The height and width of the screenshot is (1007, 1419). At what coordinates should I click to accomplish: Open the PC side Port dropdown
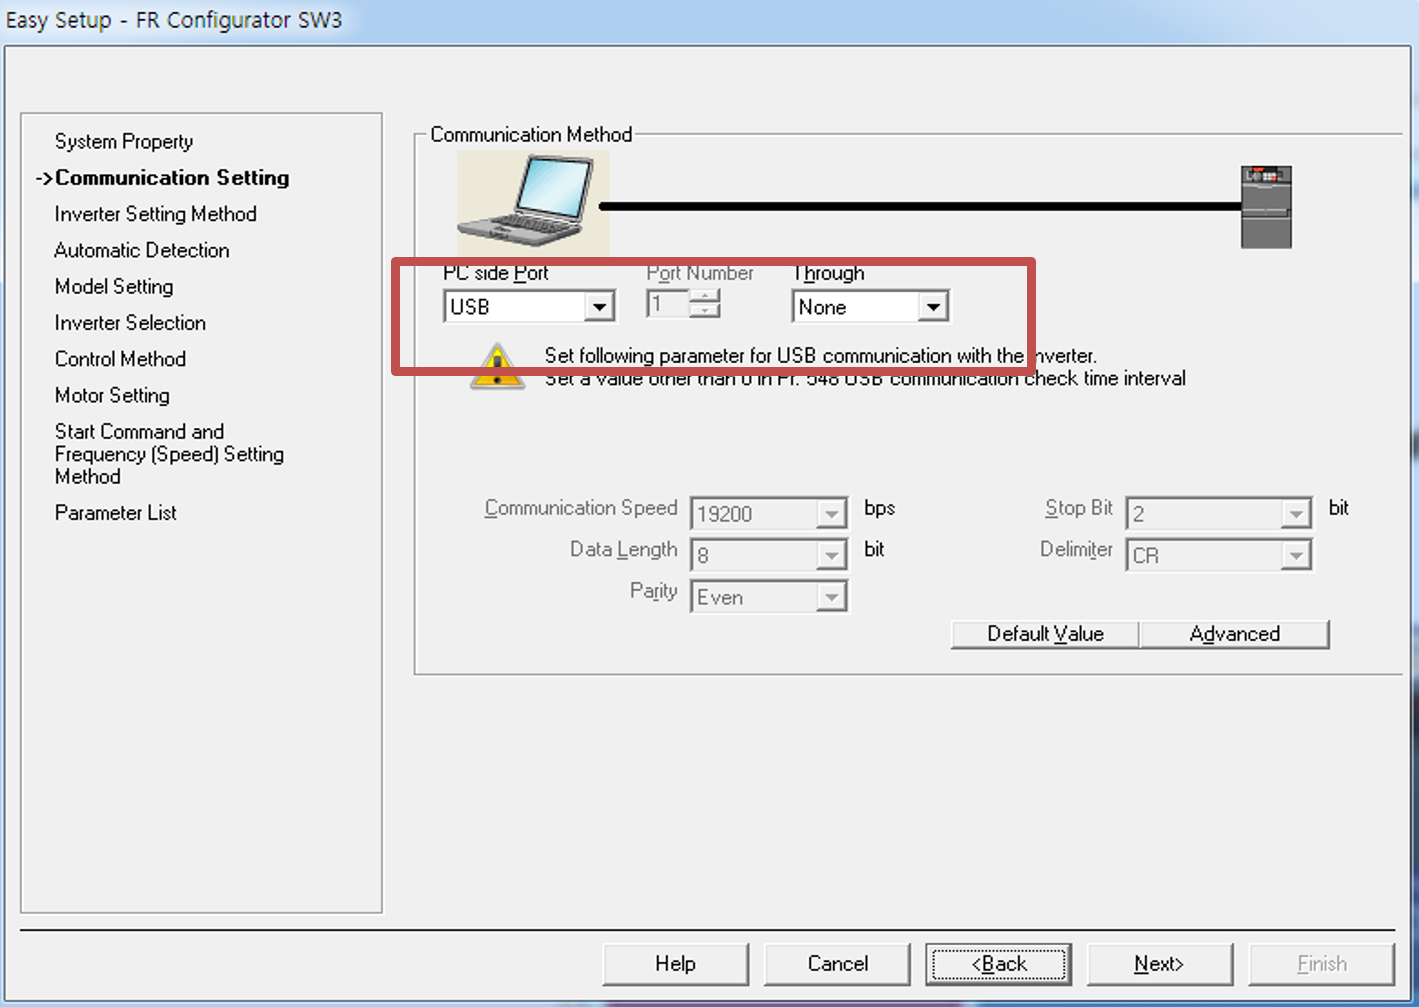coord(529,306)
